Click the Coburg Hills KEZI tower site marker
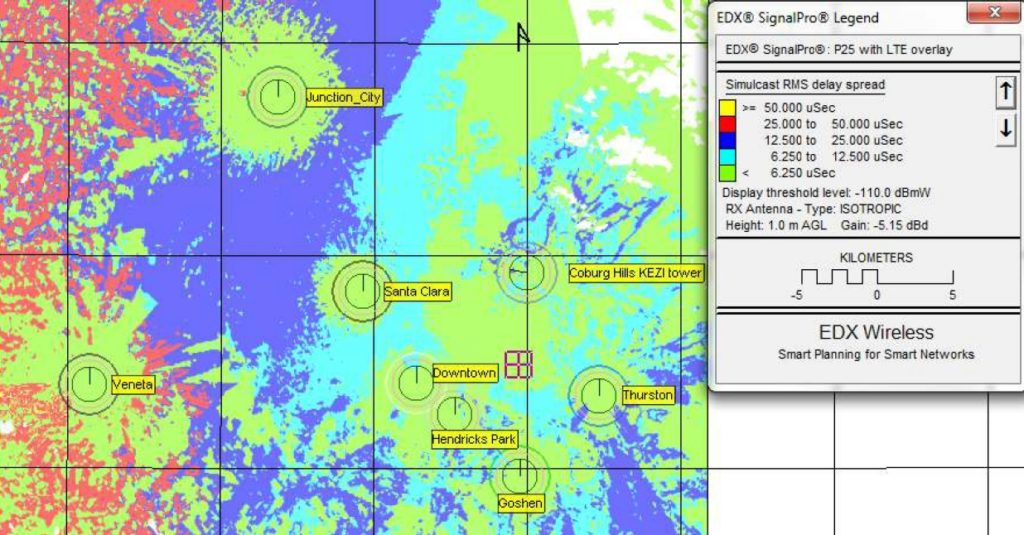This screenshot has width=1024, height=535. (x=526, y=272)
